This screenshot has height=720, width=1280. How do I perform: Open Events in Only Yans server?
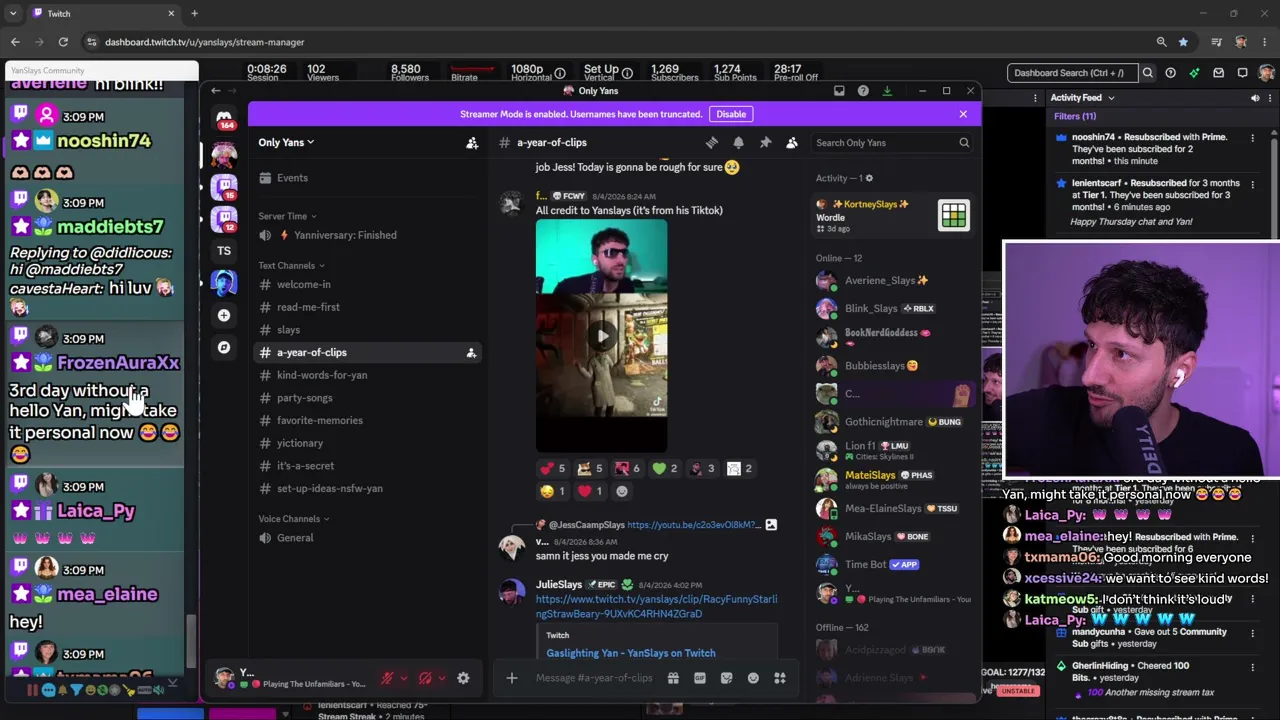pyautogui.click(x=365, y=178)
